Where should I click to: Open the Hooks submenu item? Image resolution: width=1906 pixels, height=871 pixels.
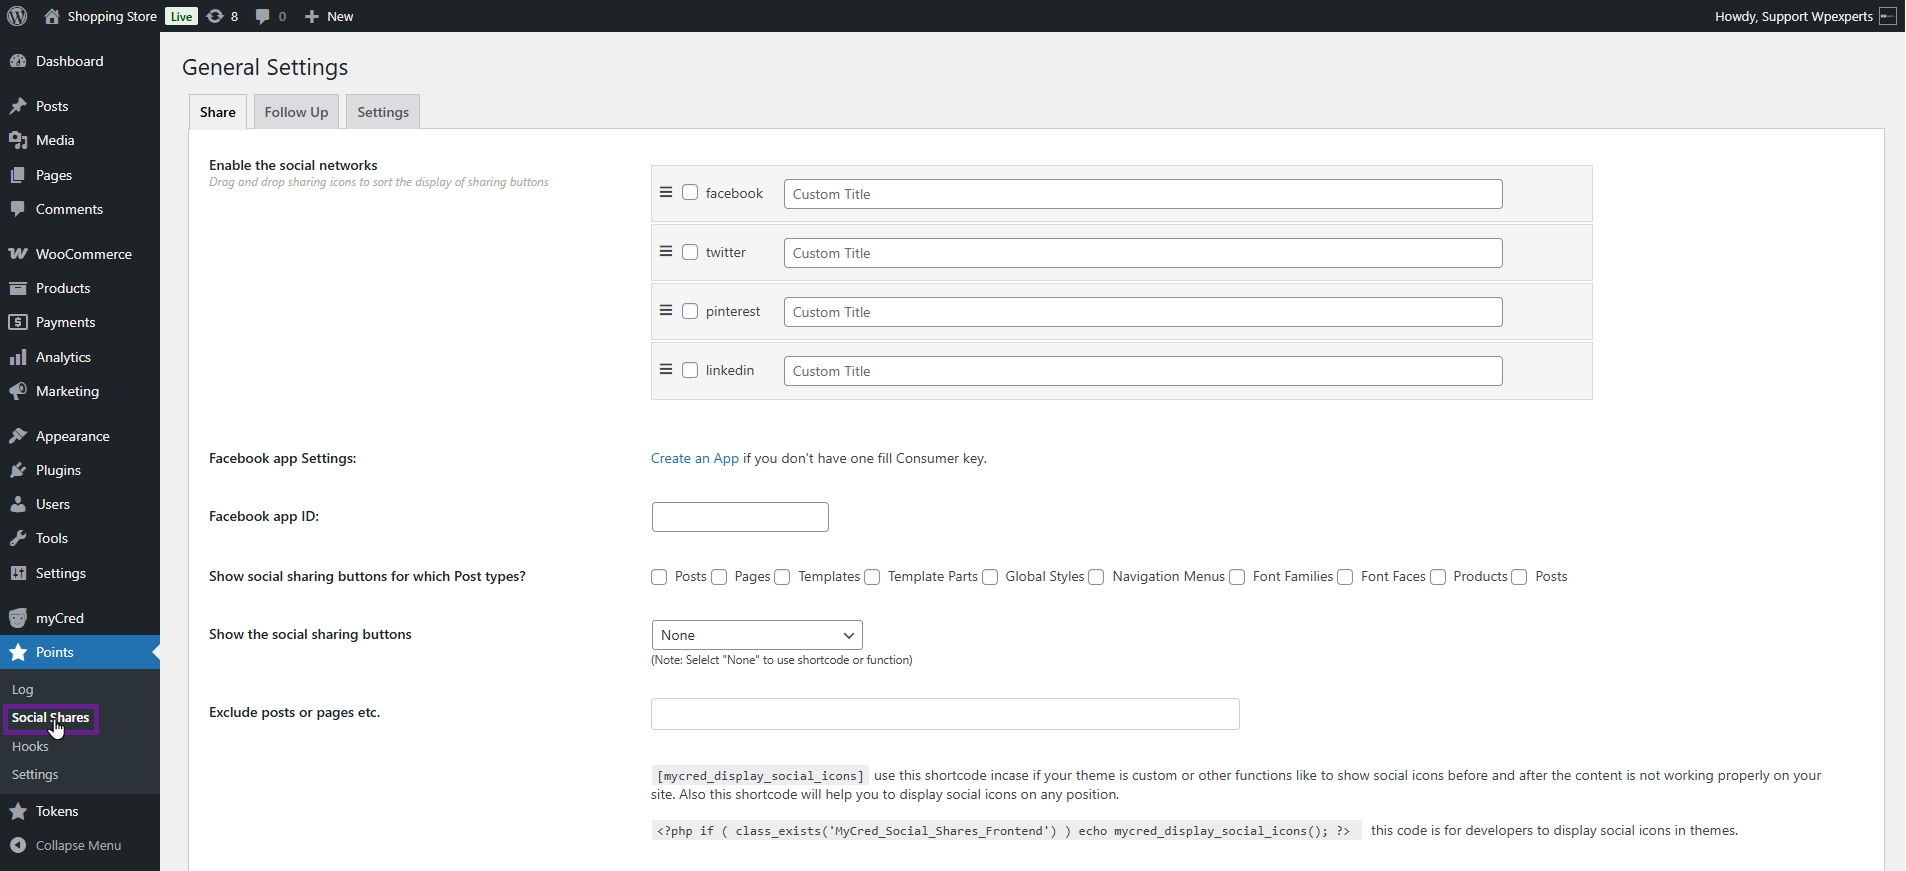[30, 747]
